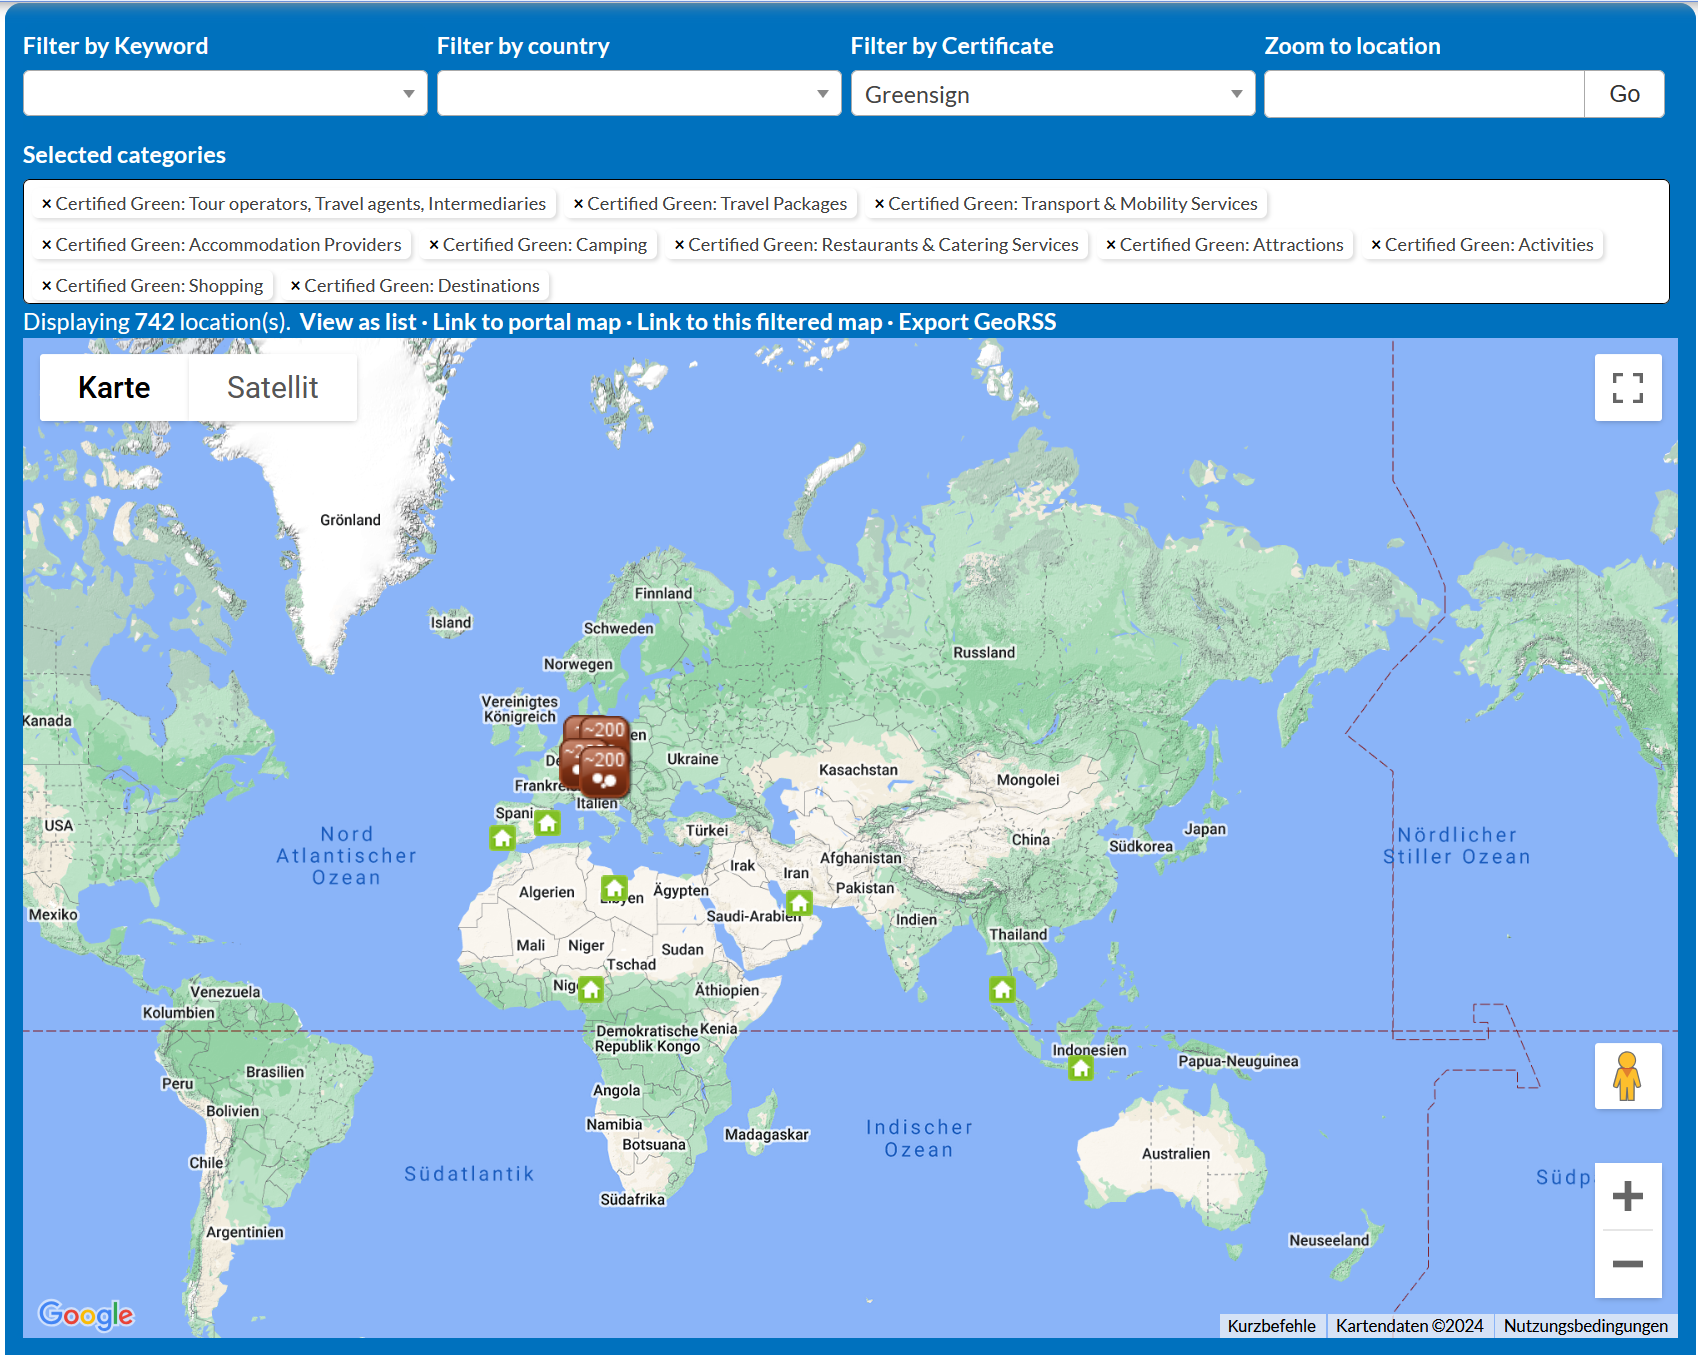Zoom out with the minus icon
This screenshot has height=1357, width=1698.
[1627, 1264]
